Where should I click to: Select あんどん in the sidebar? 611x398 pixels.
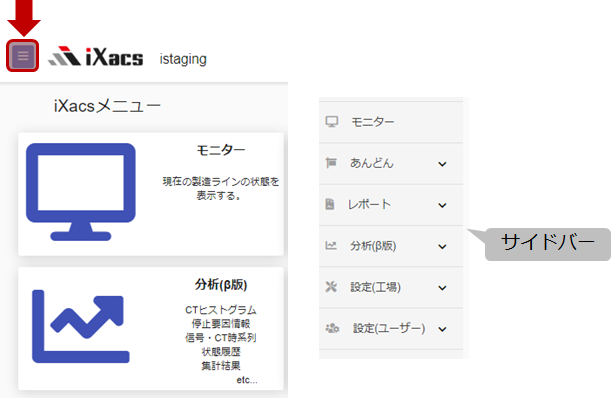click(391, 163)
